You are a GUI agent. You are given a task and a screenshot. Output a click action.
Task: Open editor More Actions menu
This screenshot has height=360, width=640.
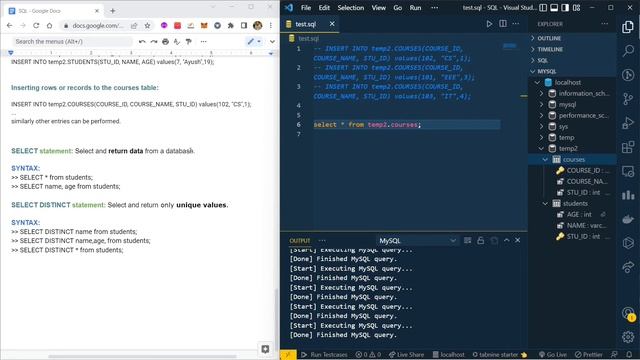coord(516,24)
